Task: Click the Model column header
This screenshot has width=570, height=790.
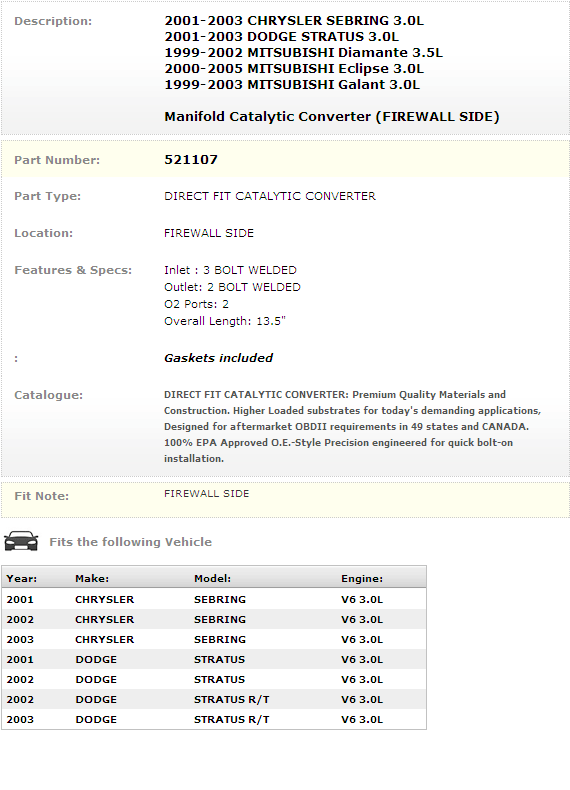Action: point(212,578)
